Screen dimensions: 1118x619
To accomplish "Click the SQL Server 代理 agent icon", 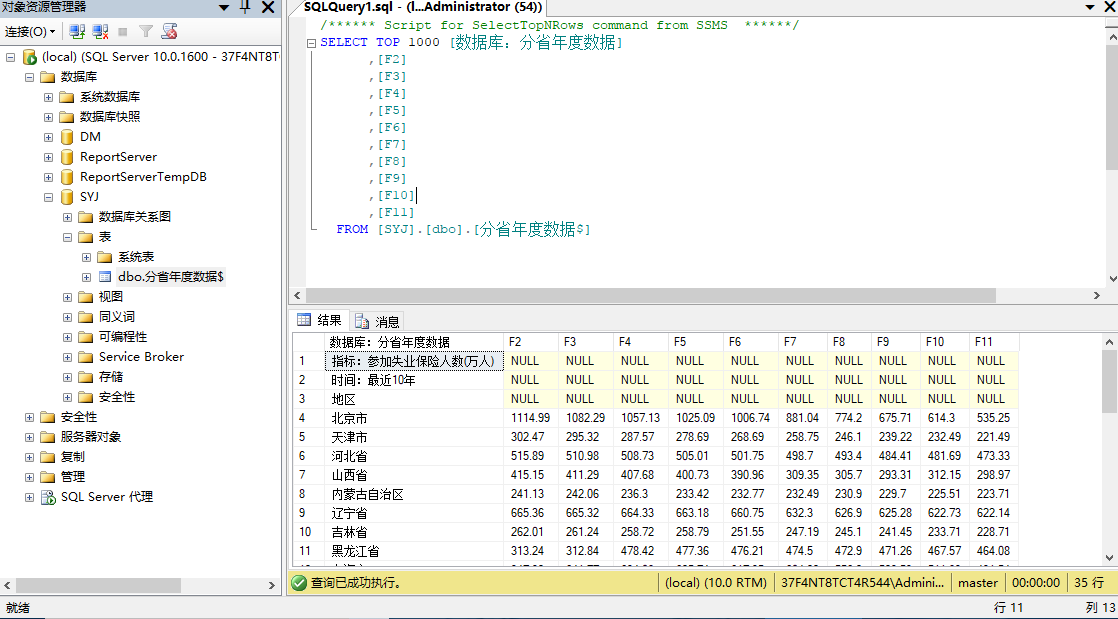I will tap(48, 497).
